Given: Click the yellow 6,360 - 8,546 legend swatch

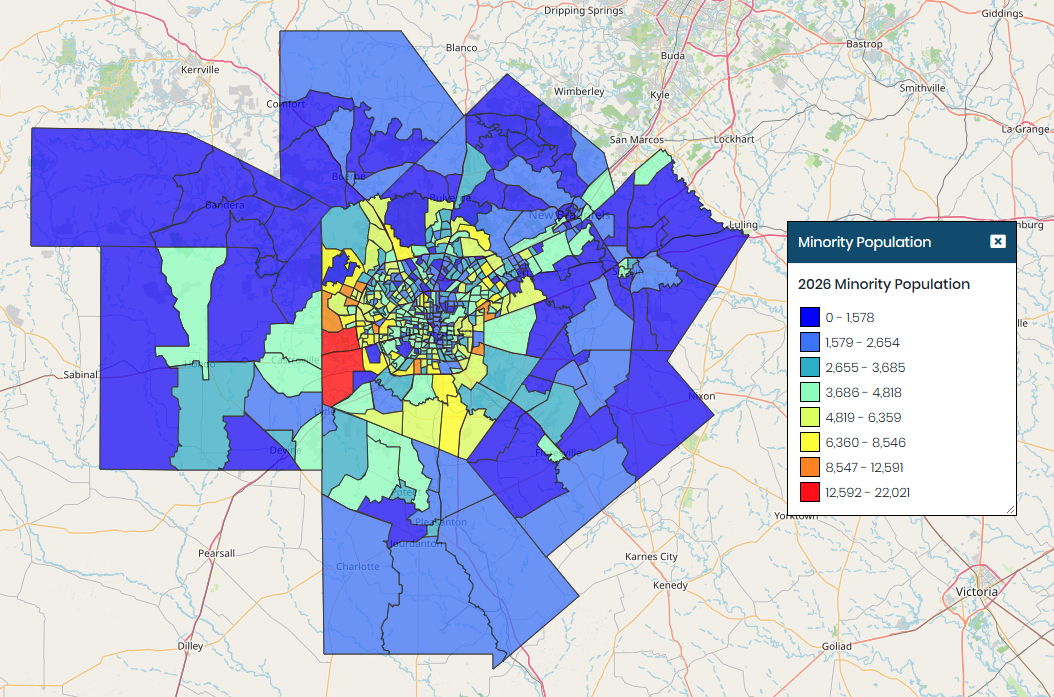Looking at the screenshot, I should click(x=810, y=442).
